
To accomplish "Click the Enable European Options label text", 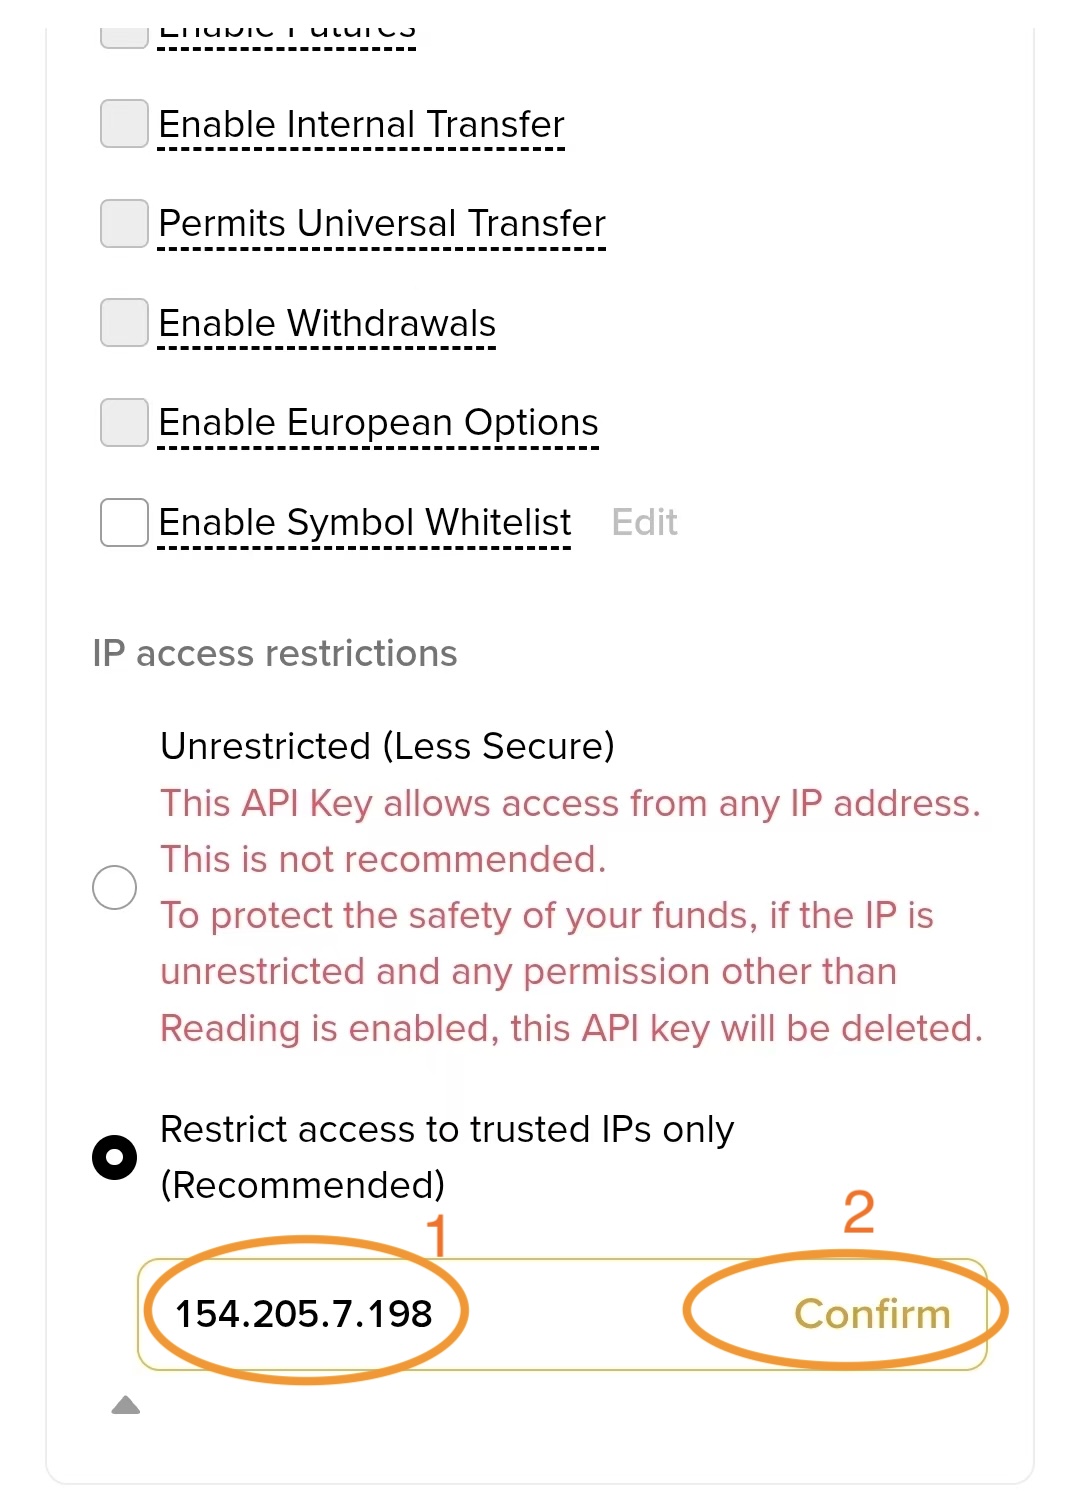I will 378,422.
